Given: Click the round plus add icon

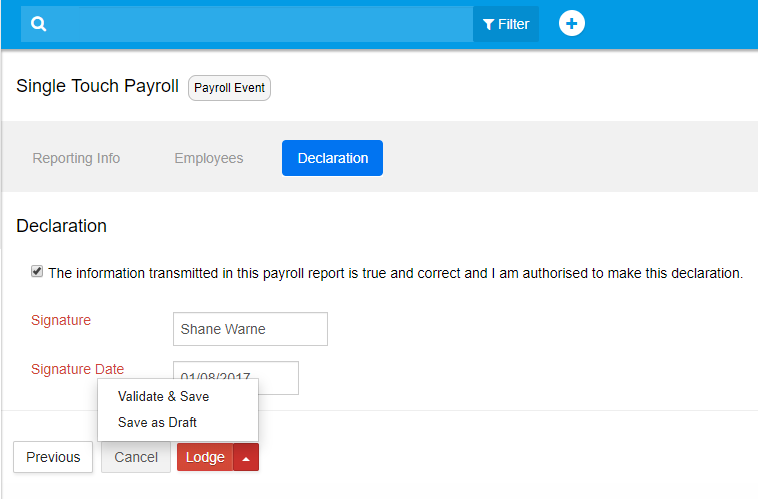Looking at the screenshot, I should 571,23.
